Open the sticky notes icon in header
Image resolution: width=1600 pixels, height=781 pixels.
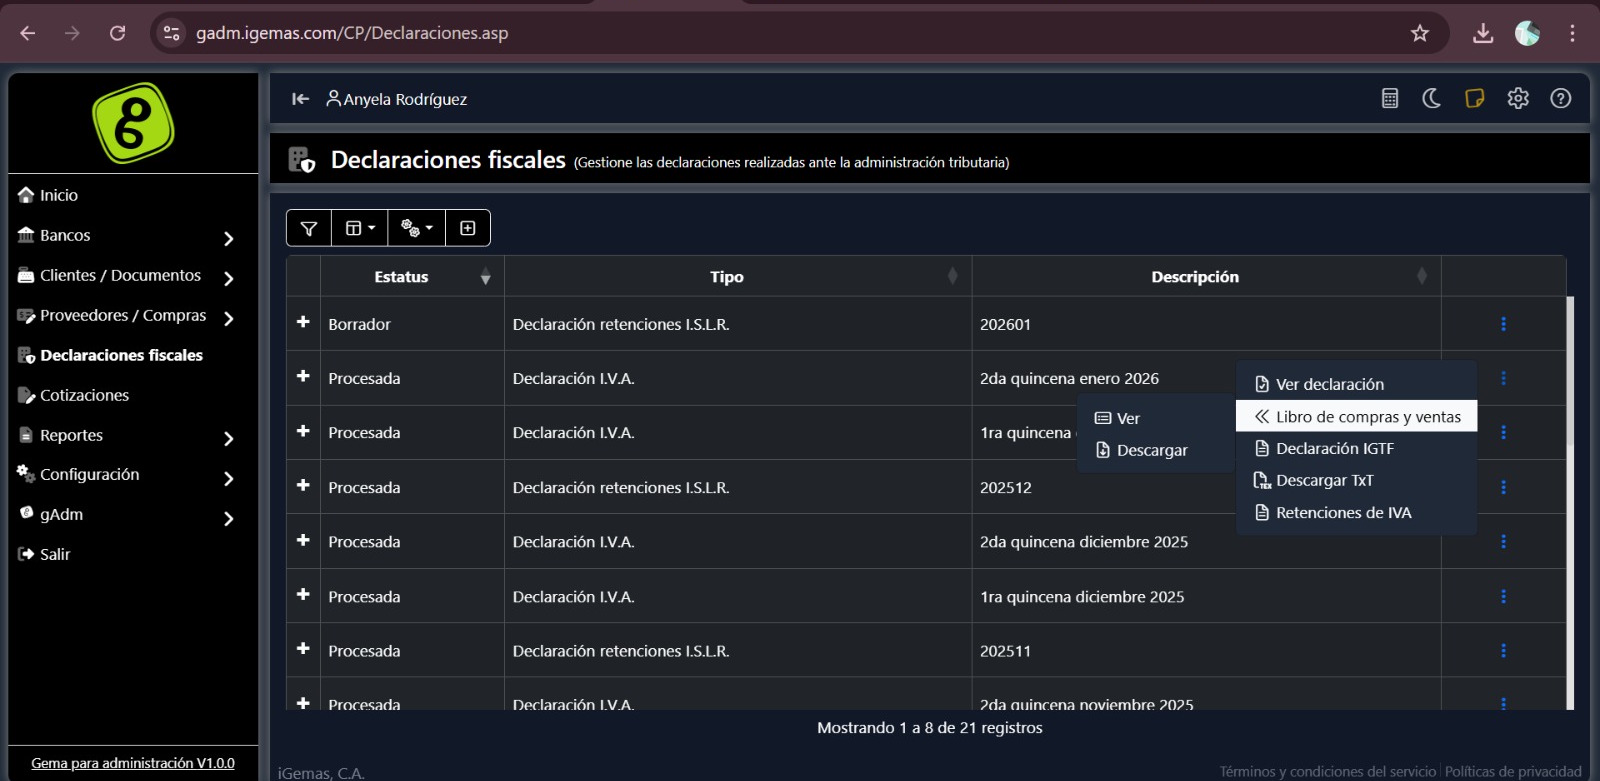pyautogui.click(x=1474, y=98)
